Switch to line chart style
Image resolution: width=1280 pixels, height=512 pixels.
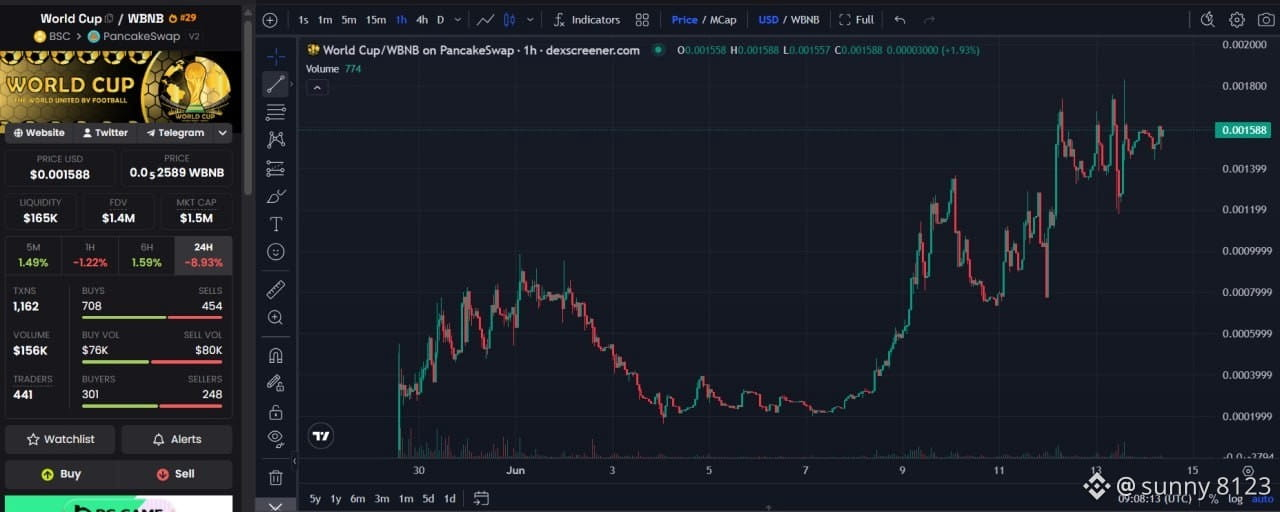(x=485, y=20)
